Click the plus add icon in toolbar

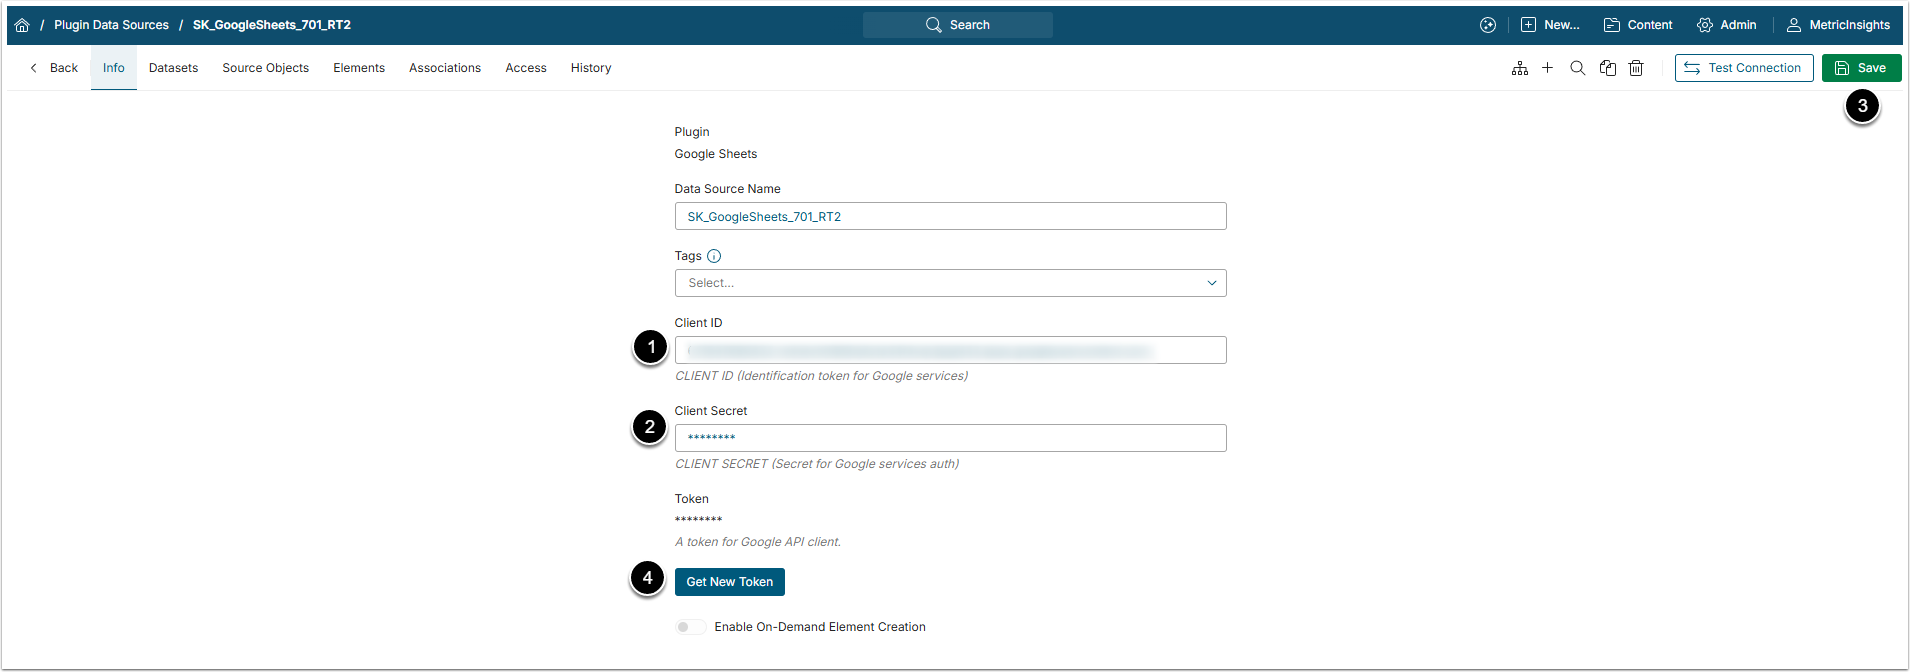pos(1547,68)
